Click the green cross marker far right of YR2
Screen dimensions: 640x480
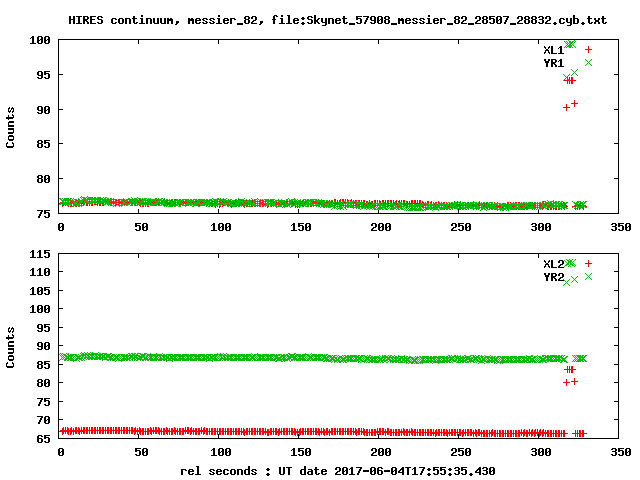pyautogui.click(x=588, y=277)
